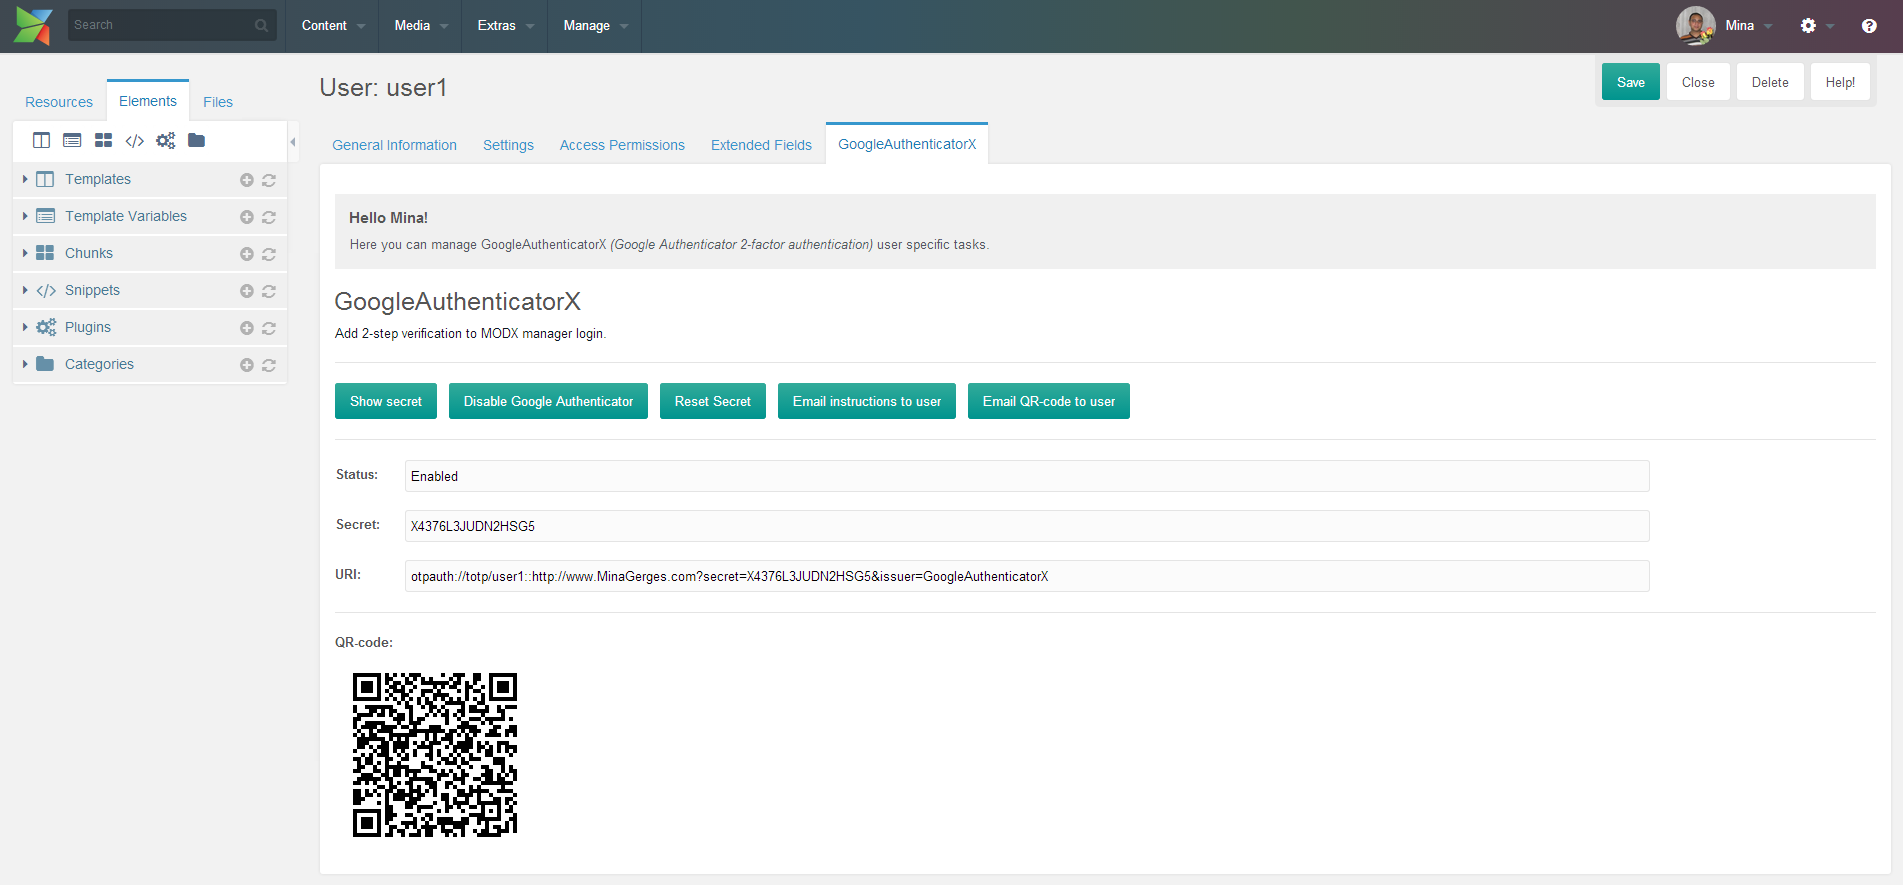
Task: Select the Plugins tree item label
Action: [x=88, y=327]
